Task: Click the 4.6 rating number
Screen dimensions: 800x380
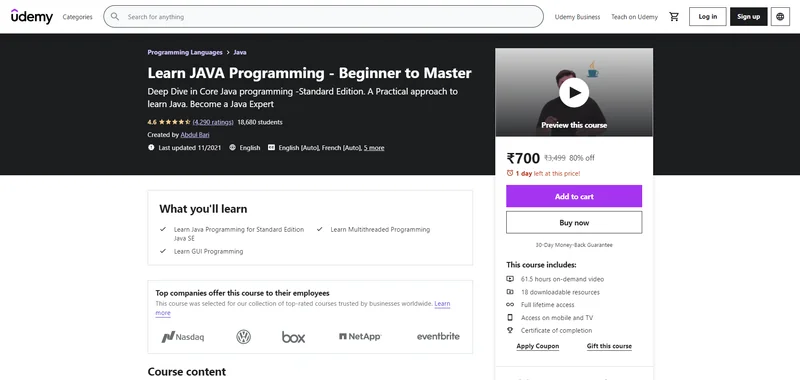Action: (152, 122)
